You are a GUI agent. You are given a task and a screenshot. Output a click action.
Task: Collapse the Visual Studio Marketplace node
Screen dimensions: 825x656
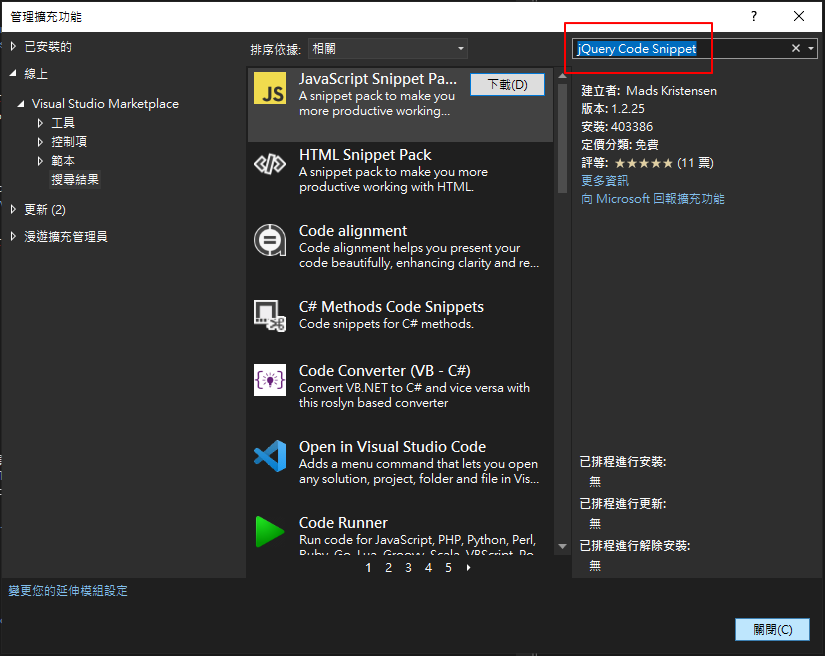pos(21,104)
